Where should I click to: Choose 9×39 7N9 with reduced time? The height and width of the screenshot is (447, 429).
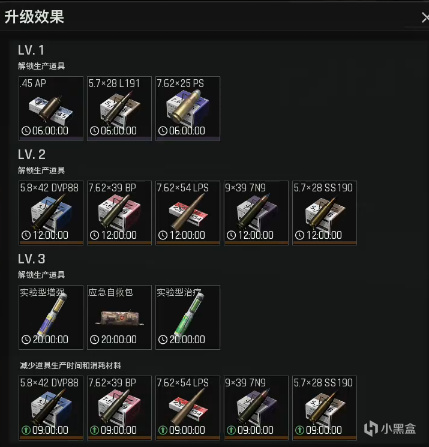tap(256, 408)
